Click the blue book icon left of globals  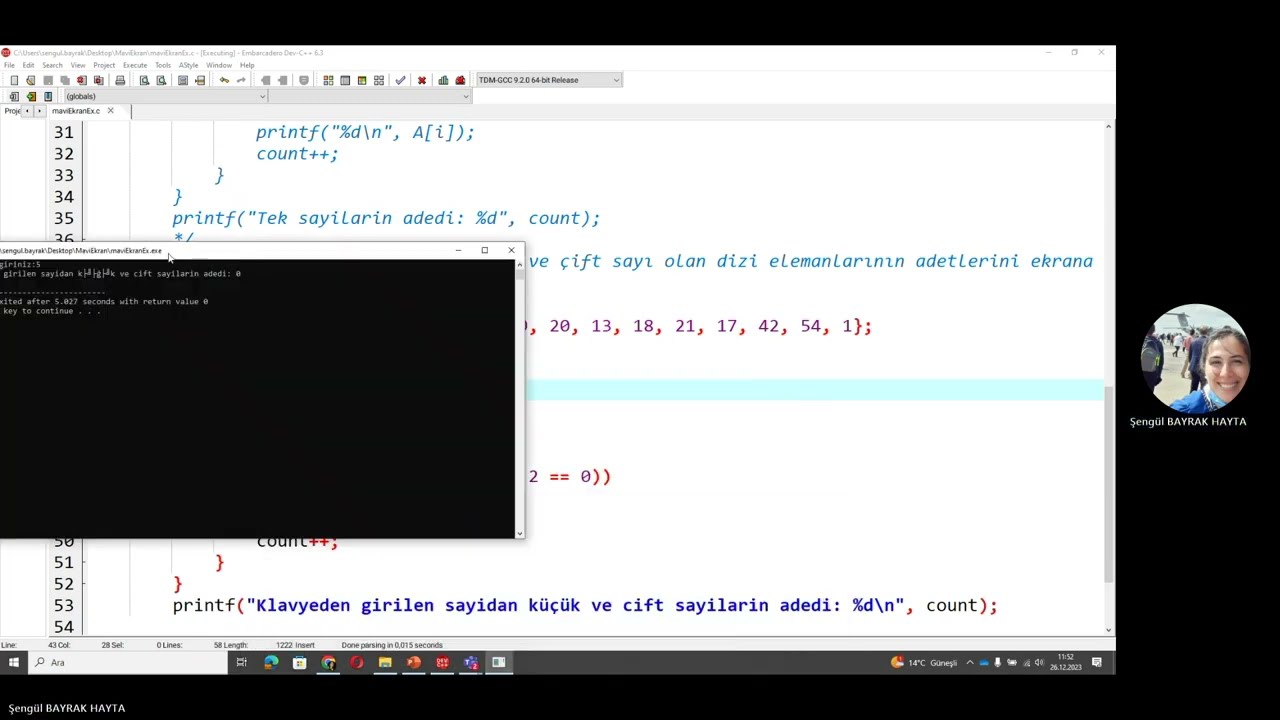pos(48,97)
